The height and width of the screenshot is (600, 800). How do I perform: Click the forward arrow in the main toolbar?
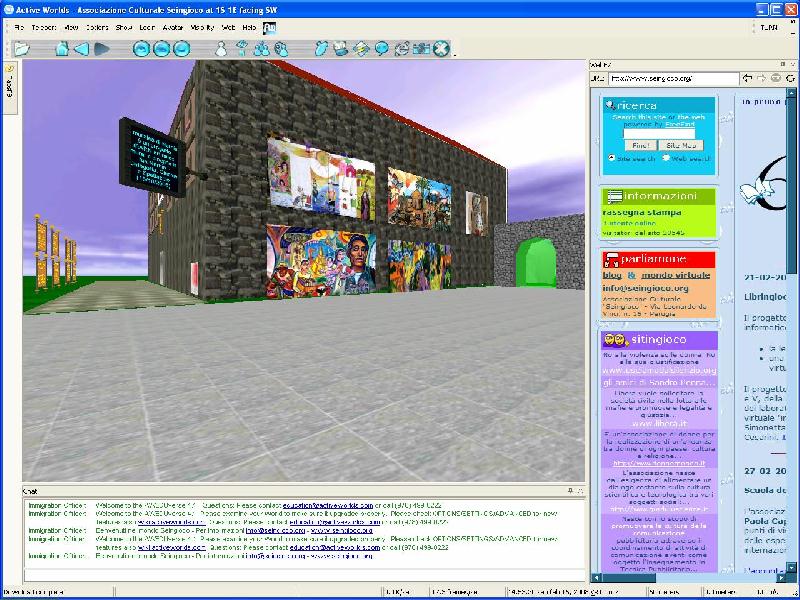102,48
